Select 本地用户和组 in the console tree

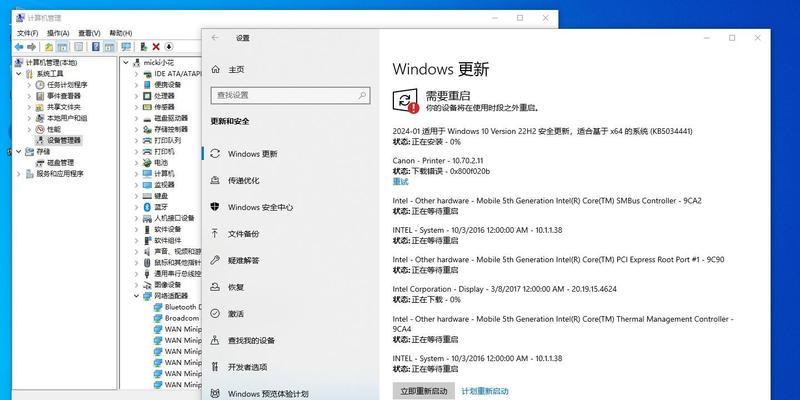(67, 118)
